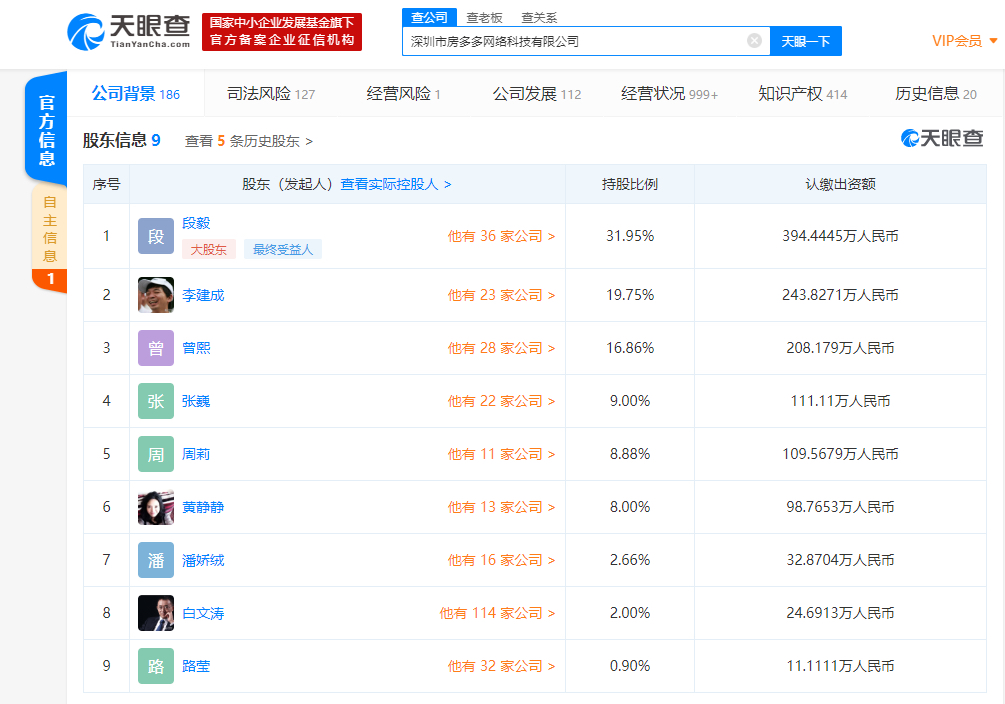This screenshot has width=1005, height=704.
Task: Expand 他有 13 家公司 link
Action: 501,507
